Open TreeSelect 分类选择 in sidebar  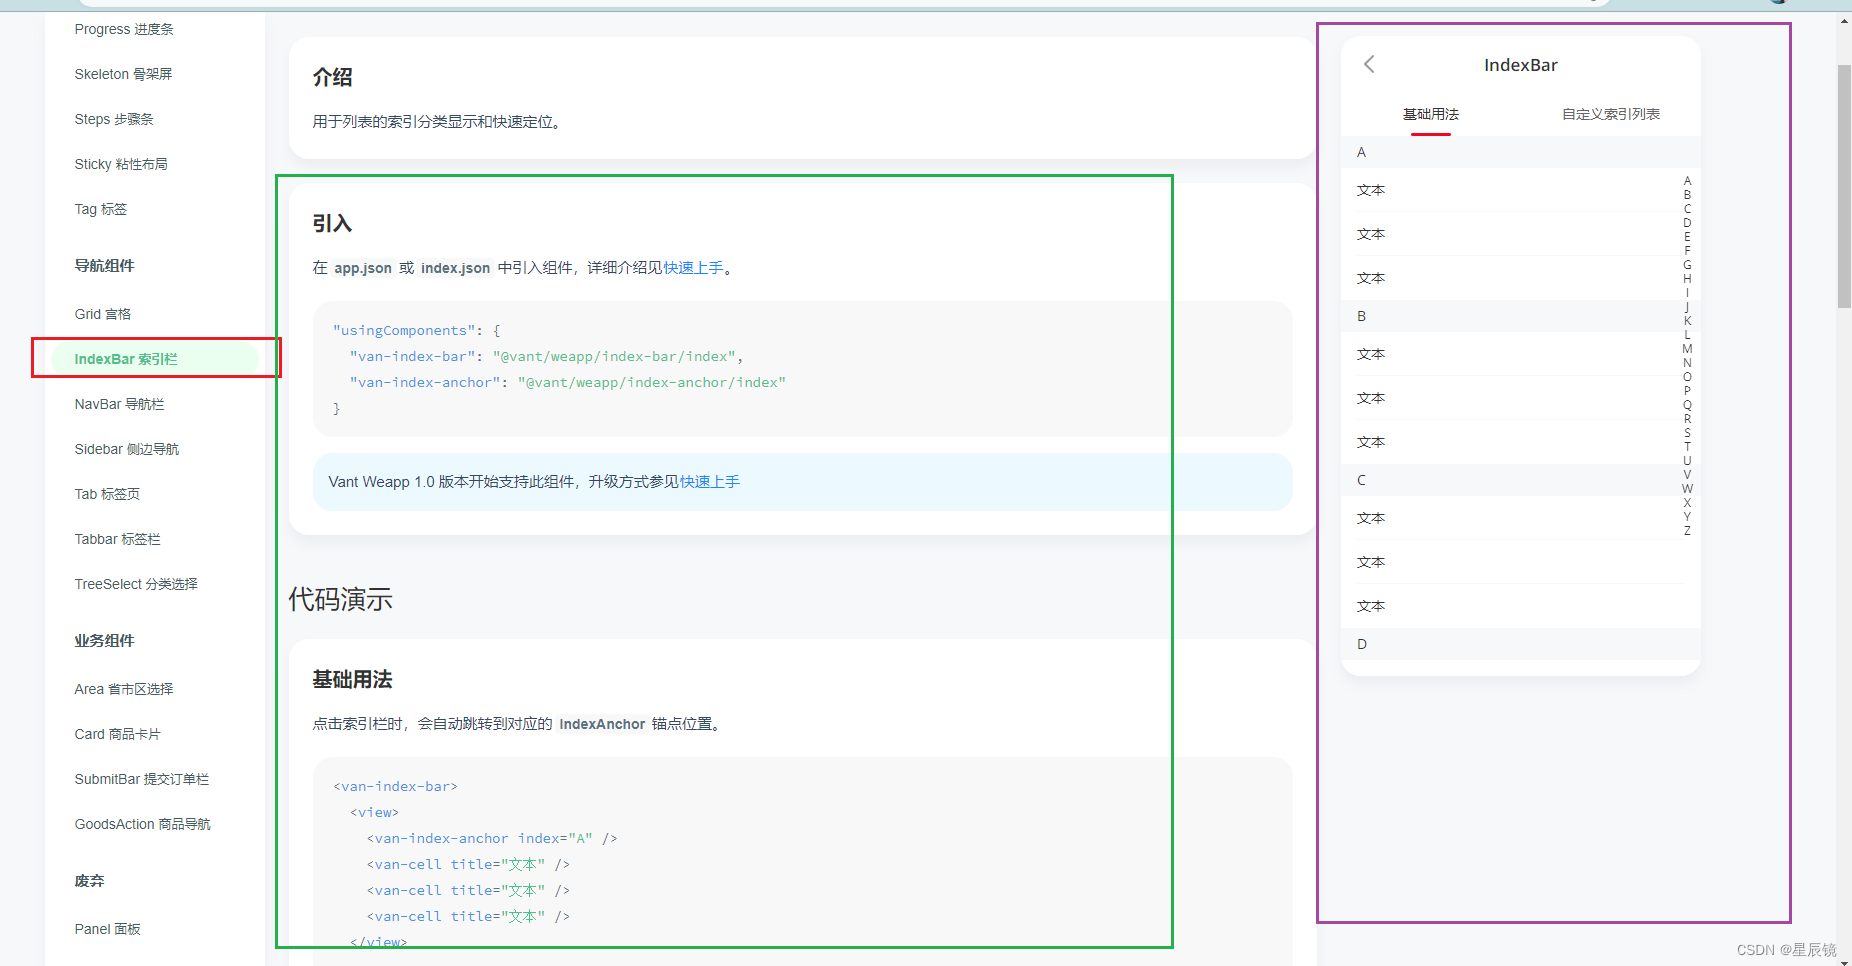pyautogui.click(x=136, y=584)
